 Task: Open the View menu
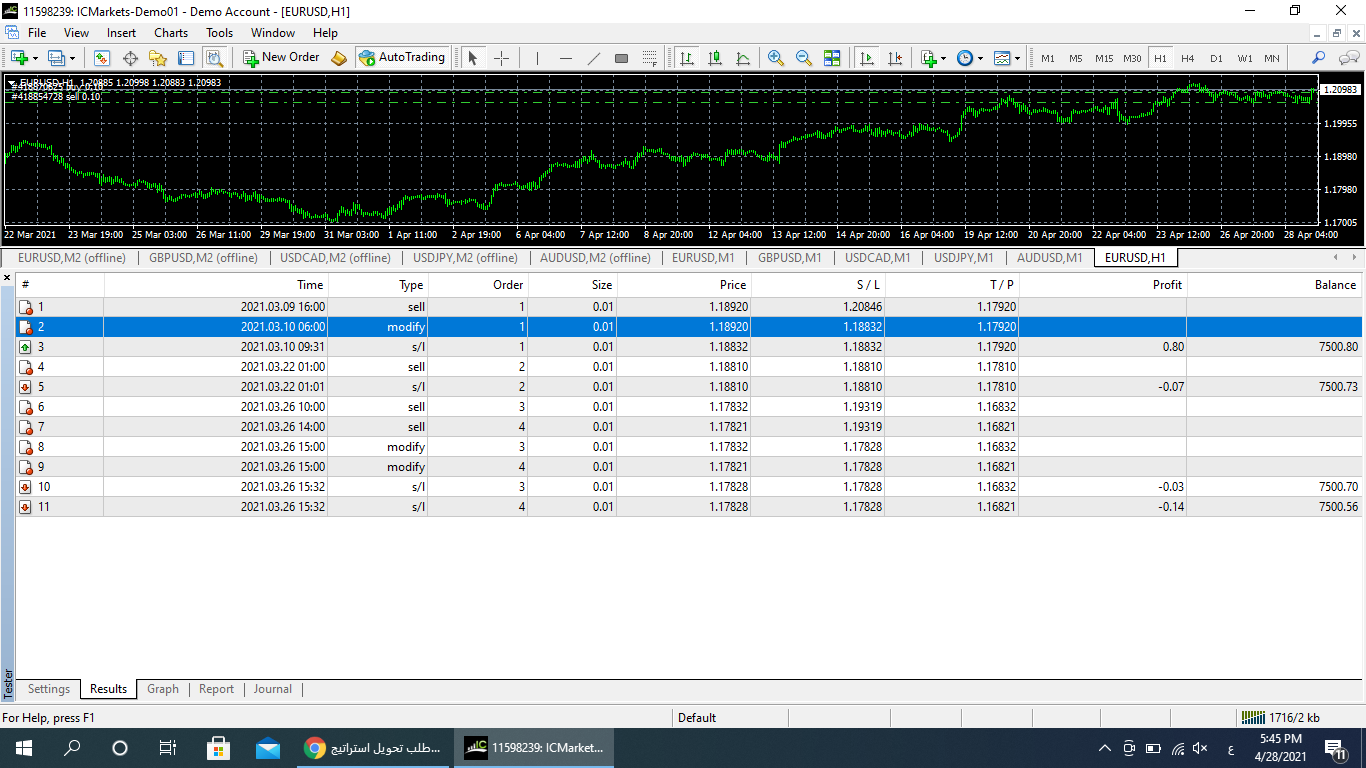(76, 32)
